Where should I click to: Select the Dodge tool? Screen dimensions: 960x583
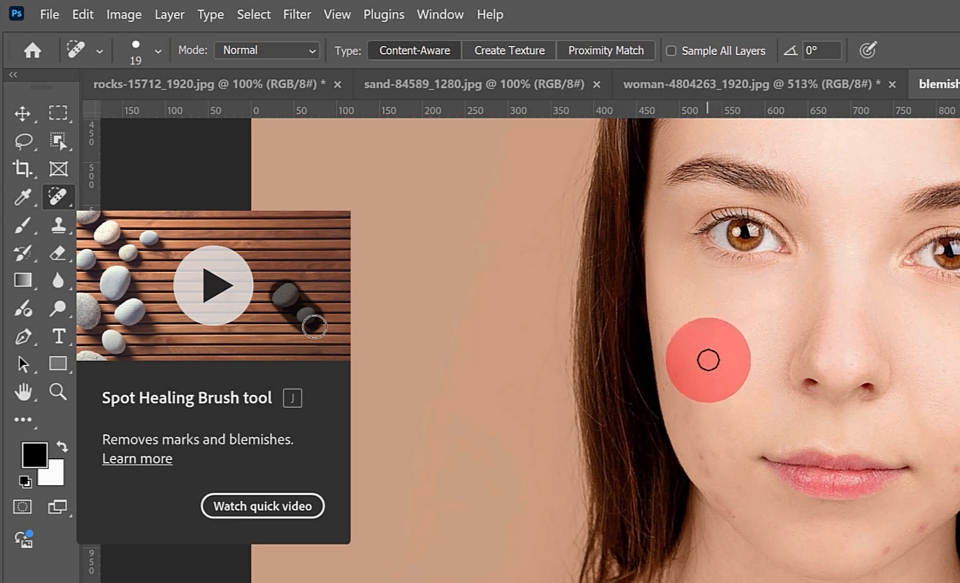[x=58, y=308]
